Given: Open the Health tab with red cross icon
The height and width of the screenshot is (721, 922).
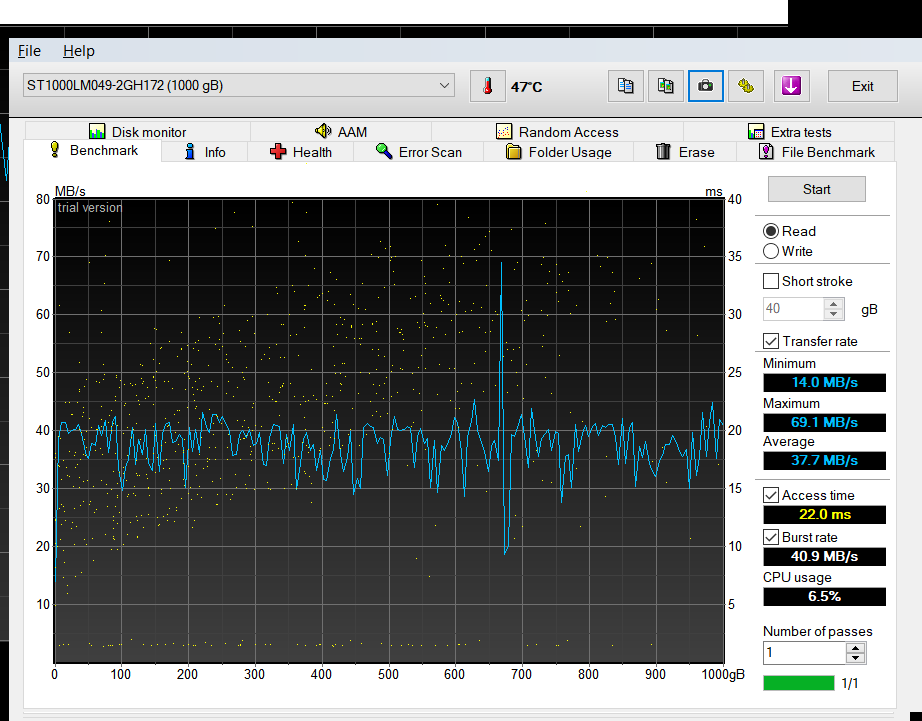Looking at the screenshot, I should click(300, 152).
